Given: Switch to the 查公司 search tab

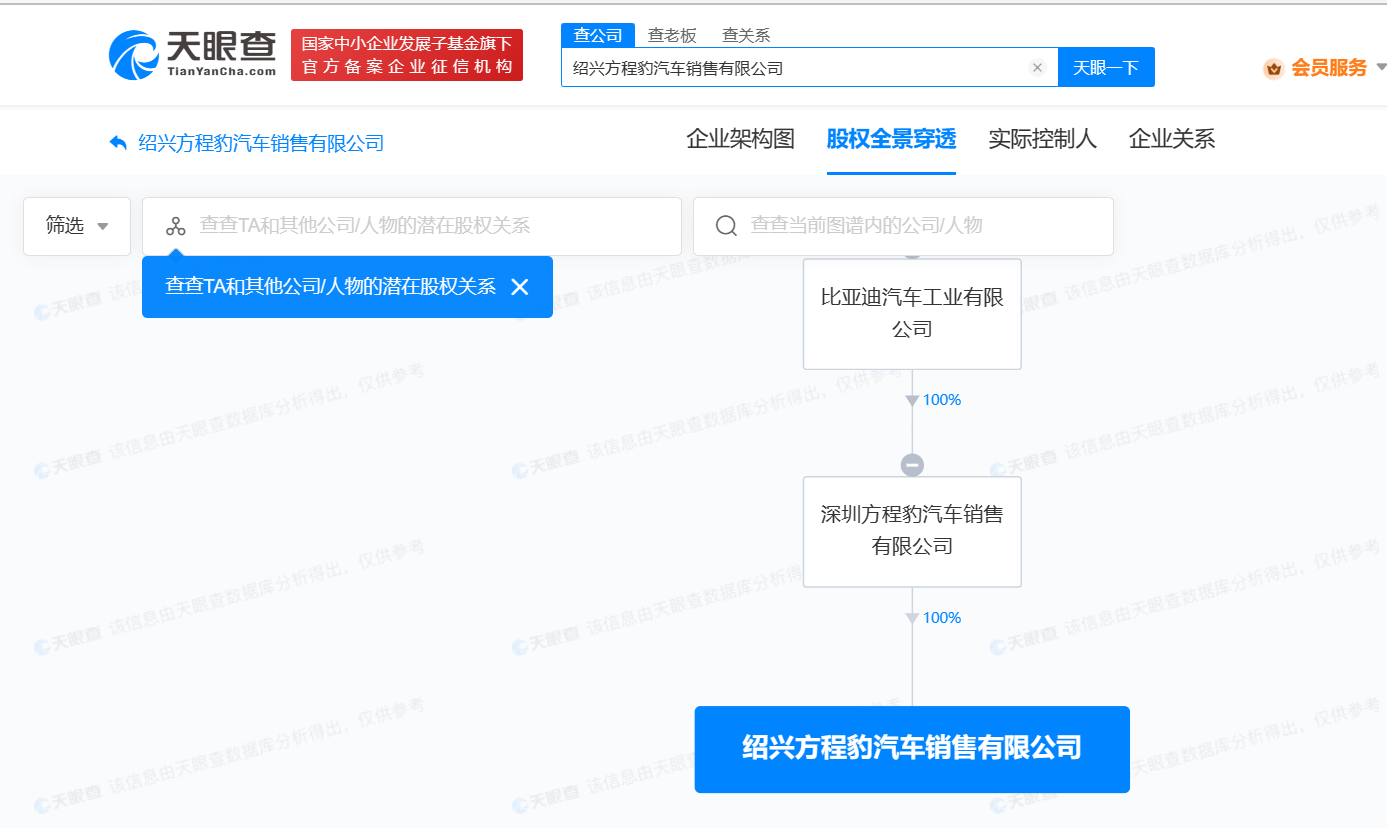Looking at the screenshot, I should 598,35.
